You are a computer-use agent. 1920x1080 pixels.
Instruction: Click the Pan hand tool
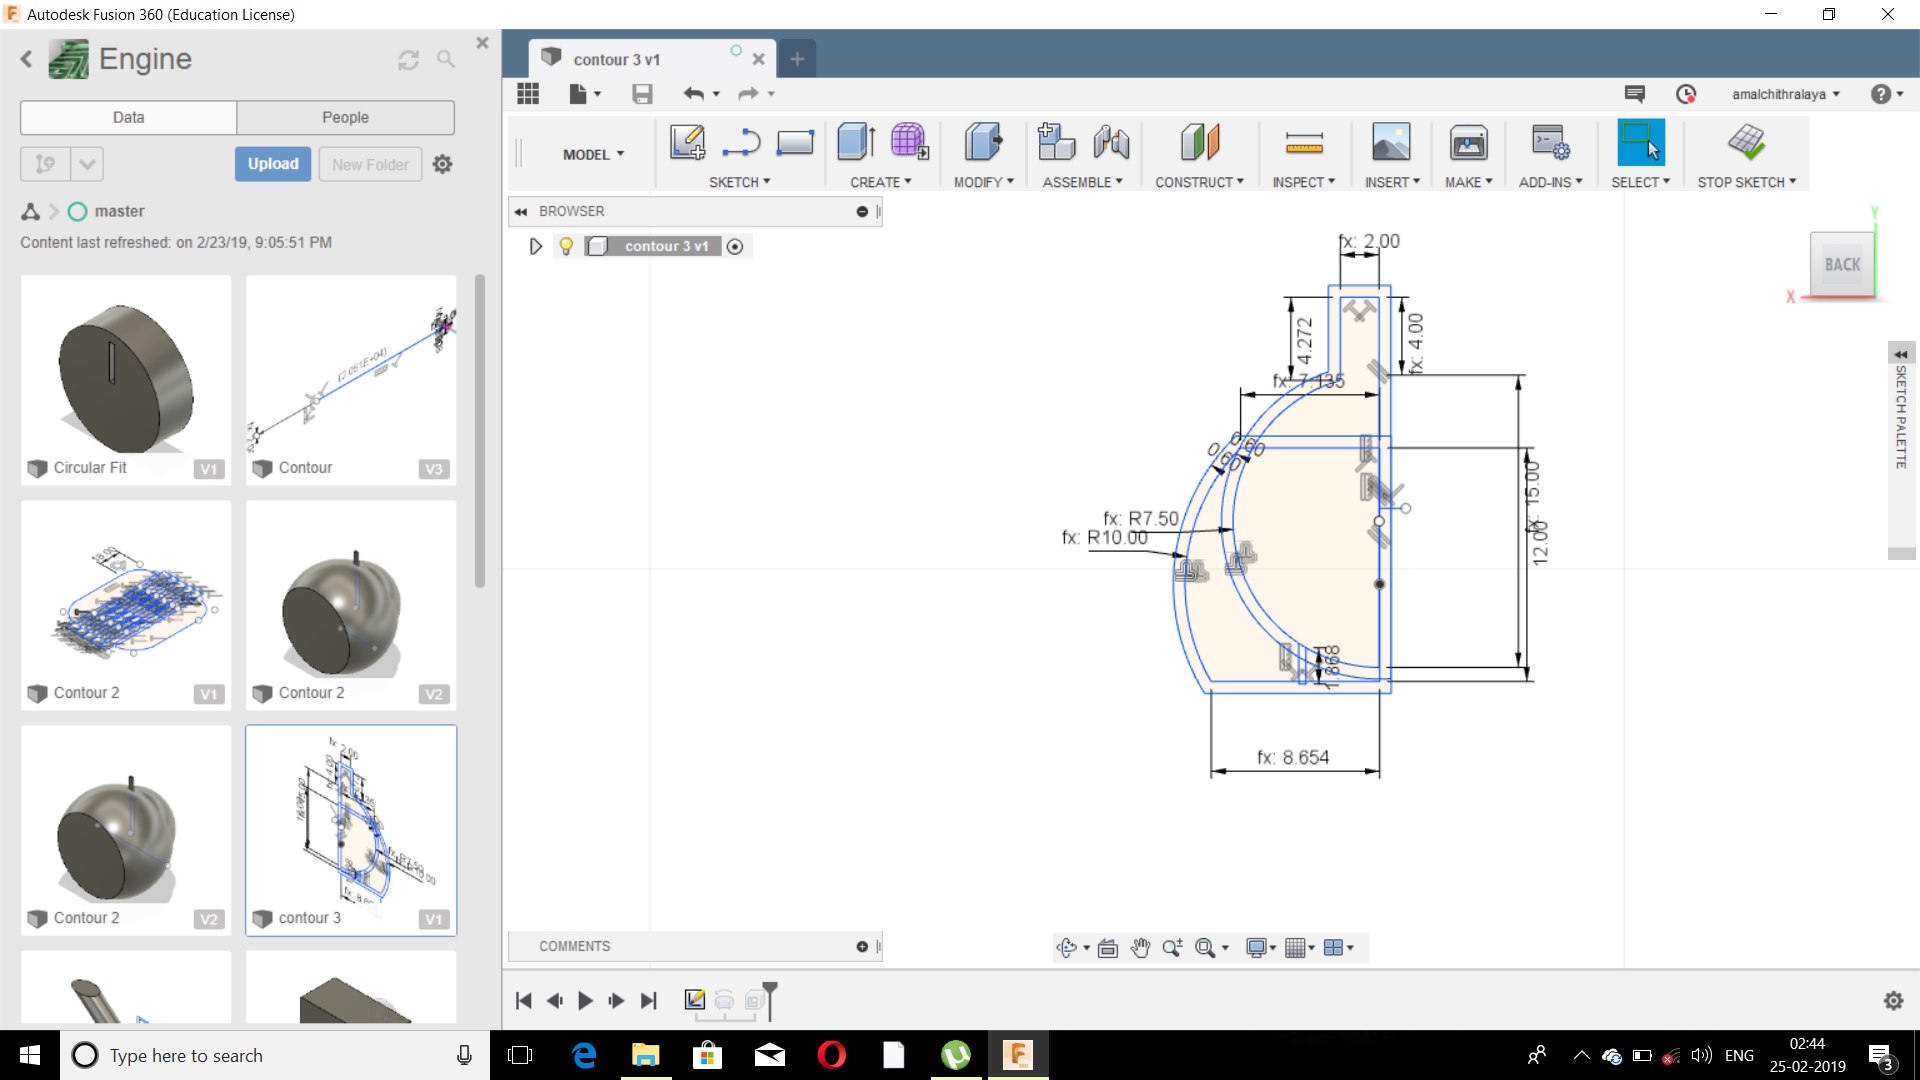click(x=1140, y=947)
